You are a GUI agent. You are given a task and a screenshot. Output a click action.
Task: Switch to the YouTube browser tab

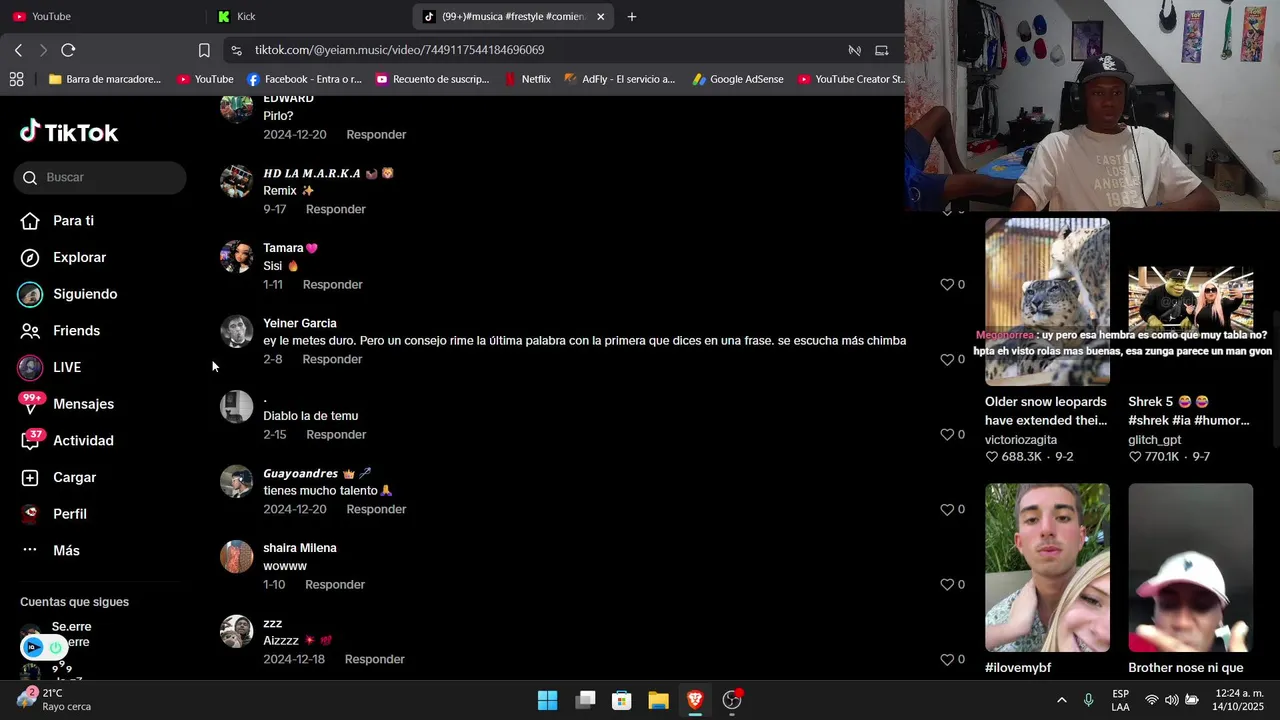click(100, 16)
